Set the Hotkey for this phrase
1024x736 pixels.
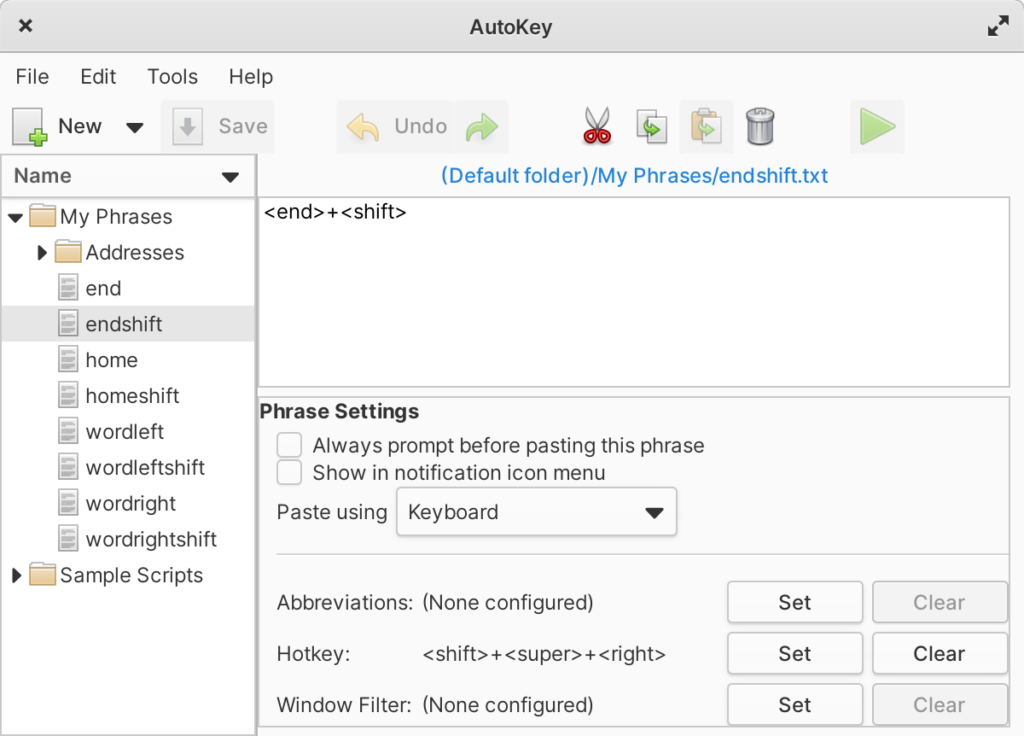point(795,654)
